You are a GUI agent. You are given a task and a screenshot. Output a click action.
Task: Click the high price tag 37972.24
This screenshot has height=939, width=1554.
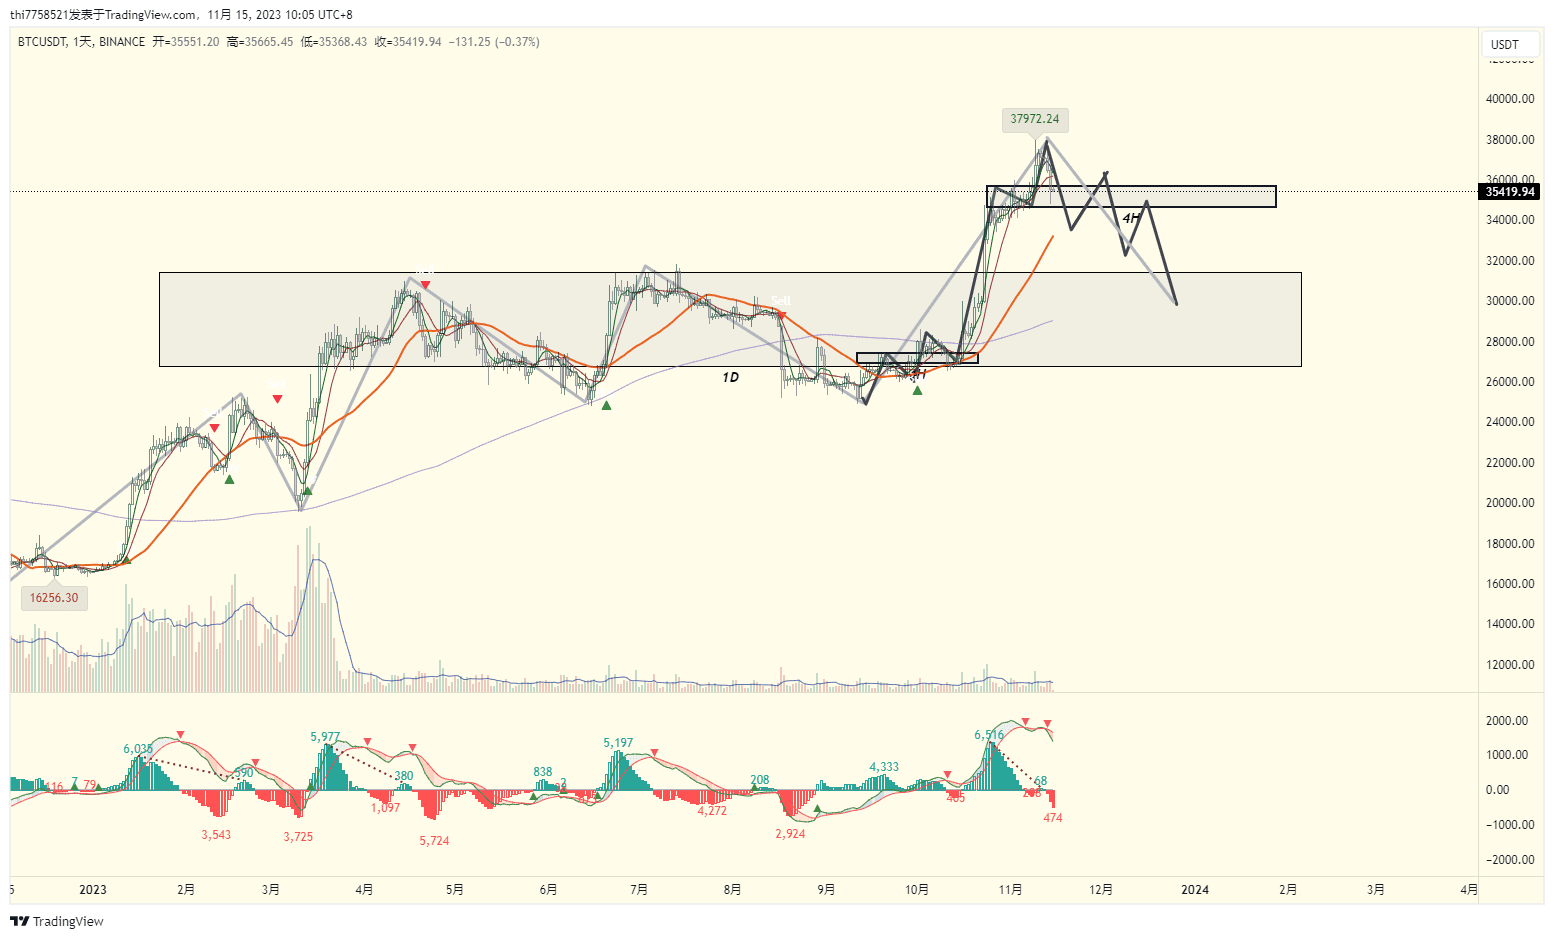pos(1035,119)
